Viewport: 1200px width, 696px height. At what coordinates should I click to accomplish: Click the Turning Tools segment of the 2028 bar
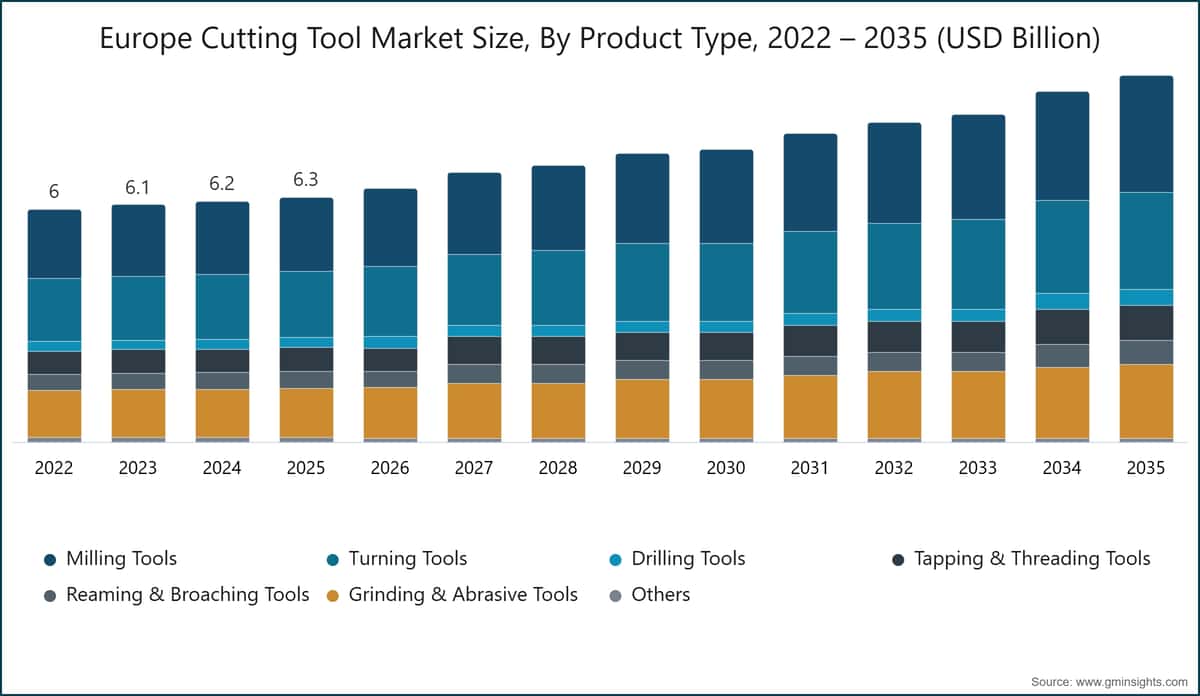click(558, 288)
